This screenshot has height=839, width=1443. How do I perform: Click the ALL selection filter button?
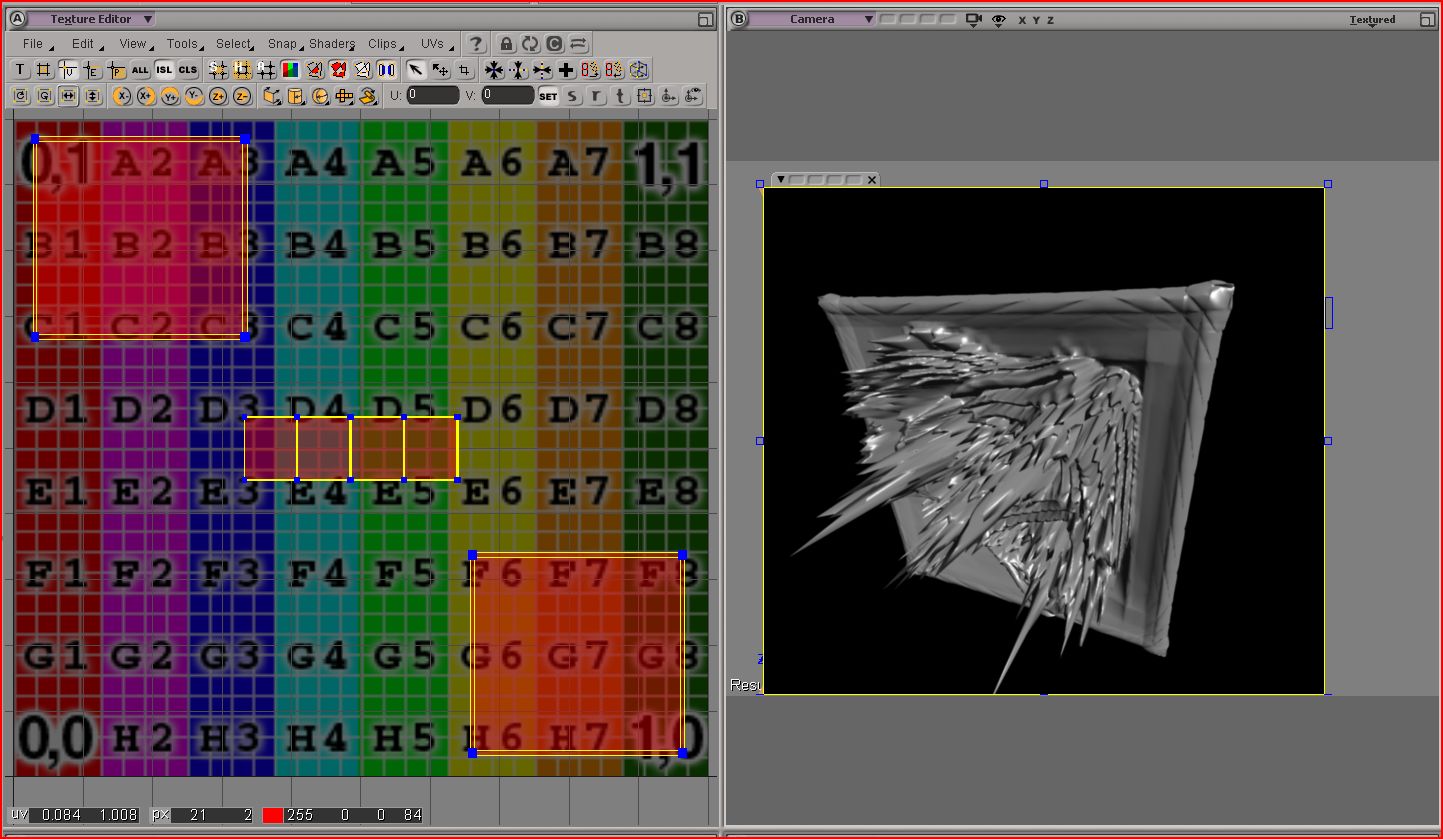140,69
